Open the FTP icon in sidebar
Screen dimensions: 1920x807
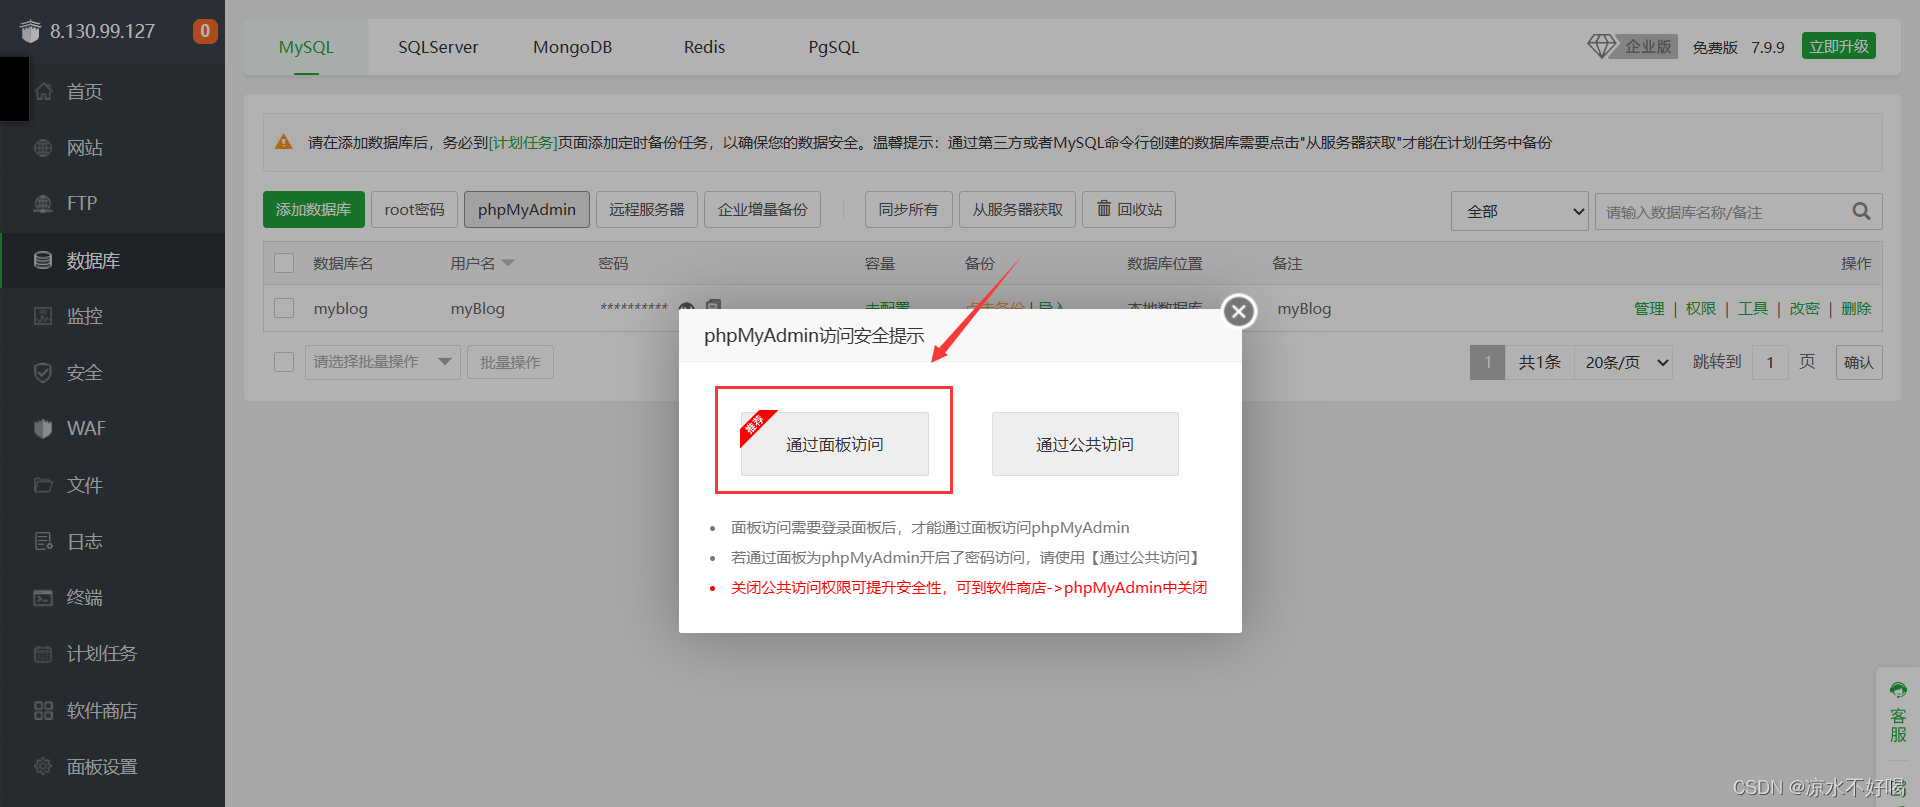click(x=43, y=204)
